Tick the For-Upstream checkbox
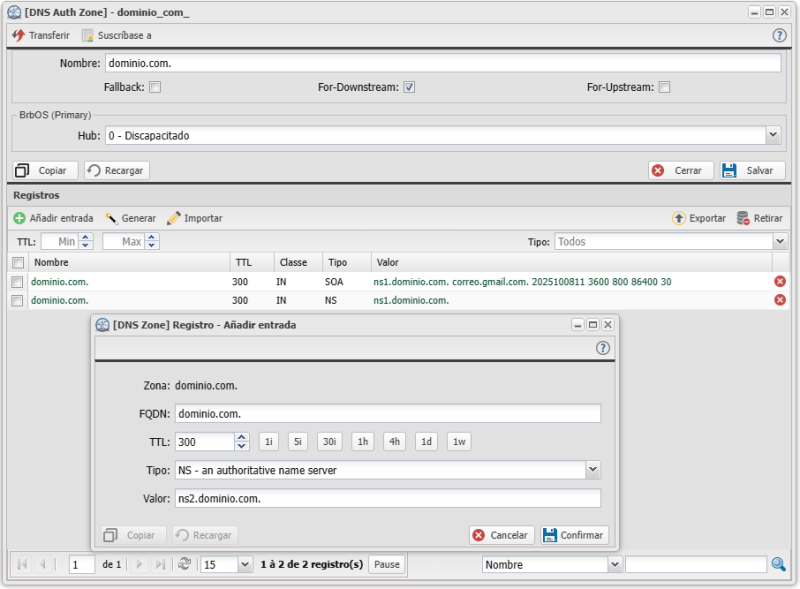Viewport: 800px width, 589px height. [x=664, y=87]
